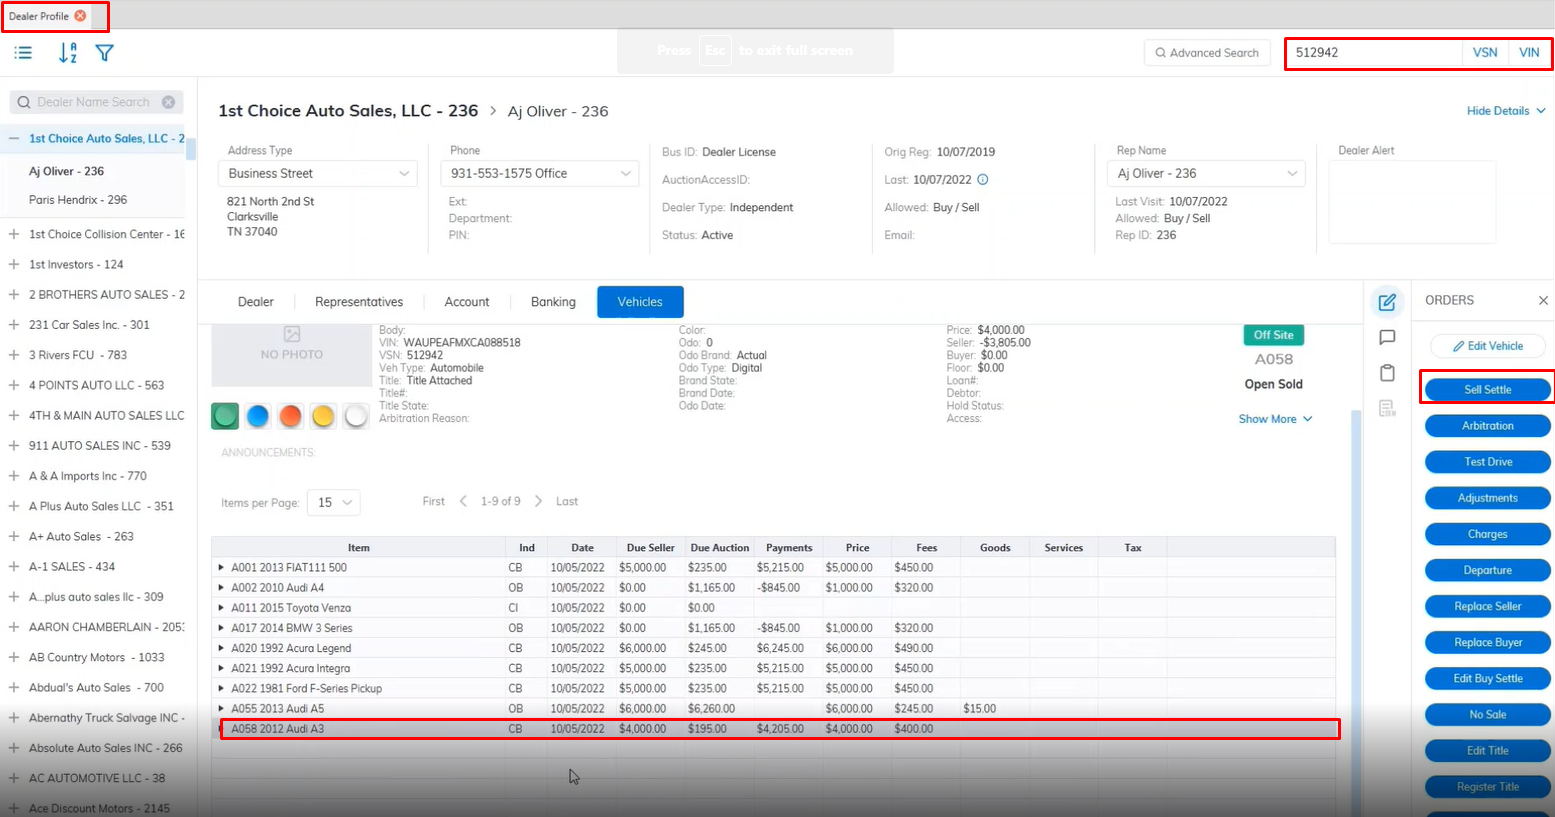Screen dimensions: 1555x817
Task: Open the Items per Page dropdown
Action: [334, 503]
